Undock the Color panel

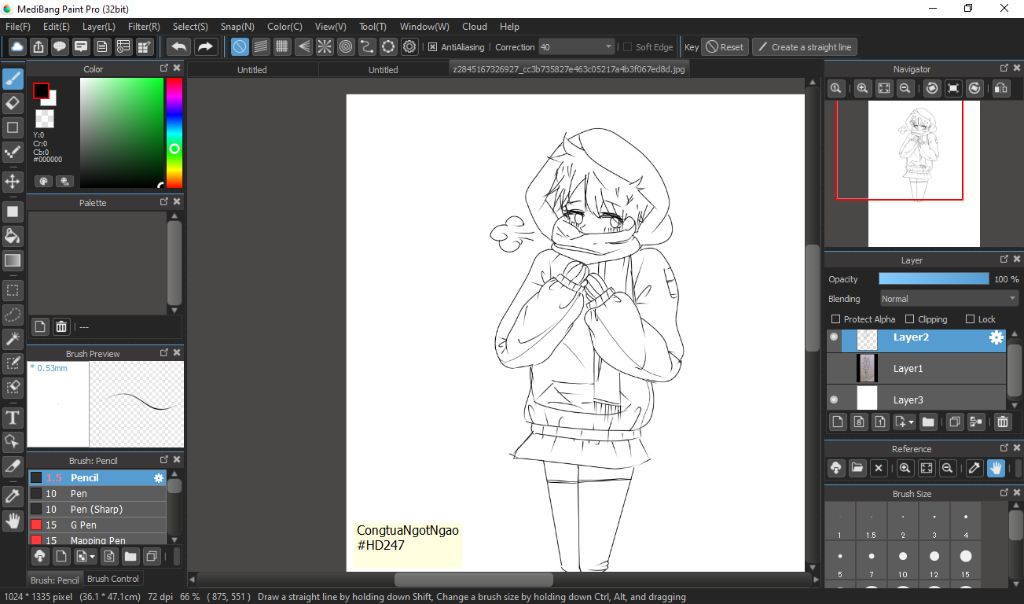coord(164,68)
